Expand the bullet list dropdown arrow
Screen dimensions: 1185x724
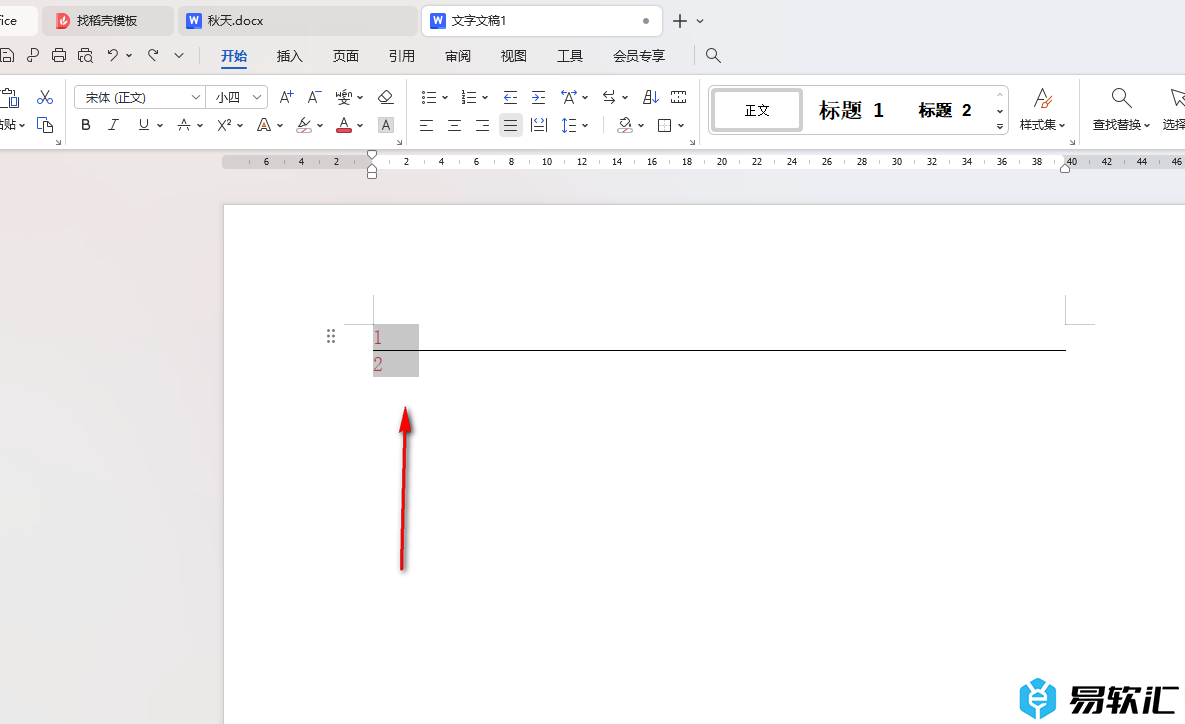[445, 97]
